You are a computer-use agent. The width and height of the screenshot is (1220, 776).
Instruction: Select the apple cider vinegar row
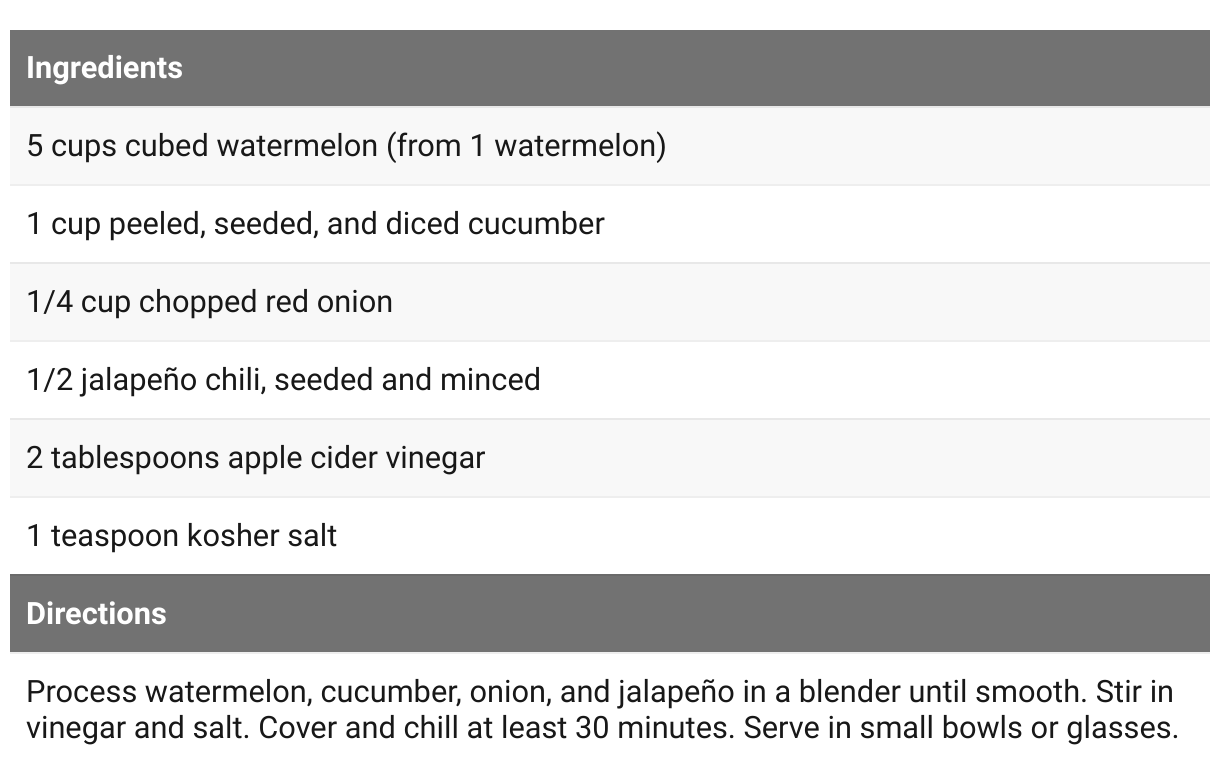pos(256,457)
